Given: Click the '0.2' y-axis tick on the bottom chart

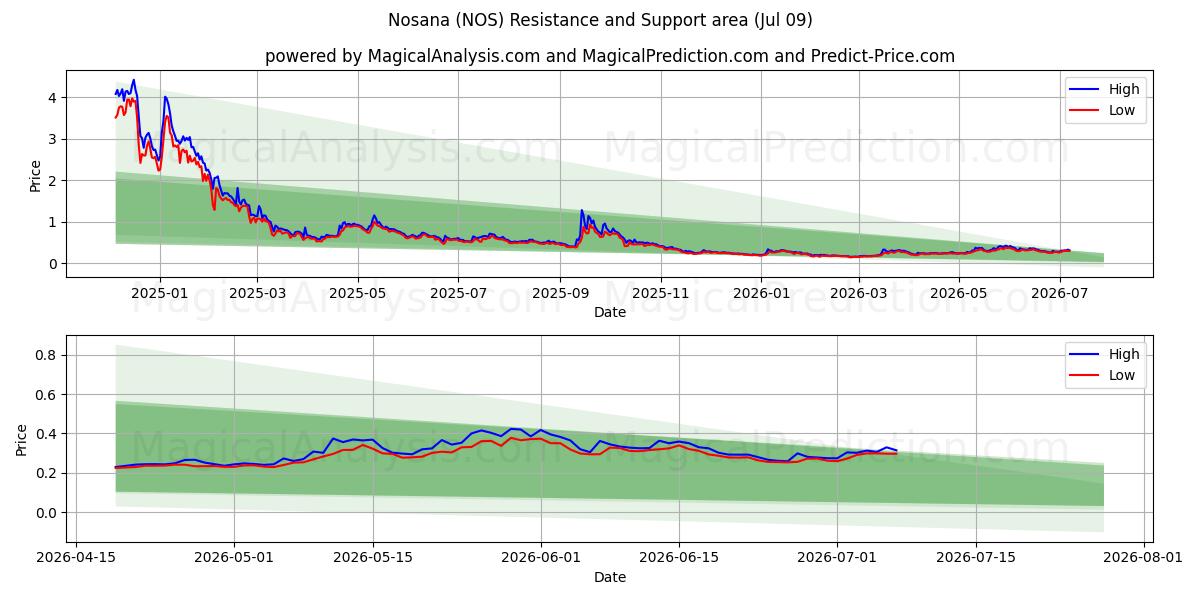Looking at the screenshot, I should click(44, 473).
